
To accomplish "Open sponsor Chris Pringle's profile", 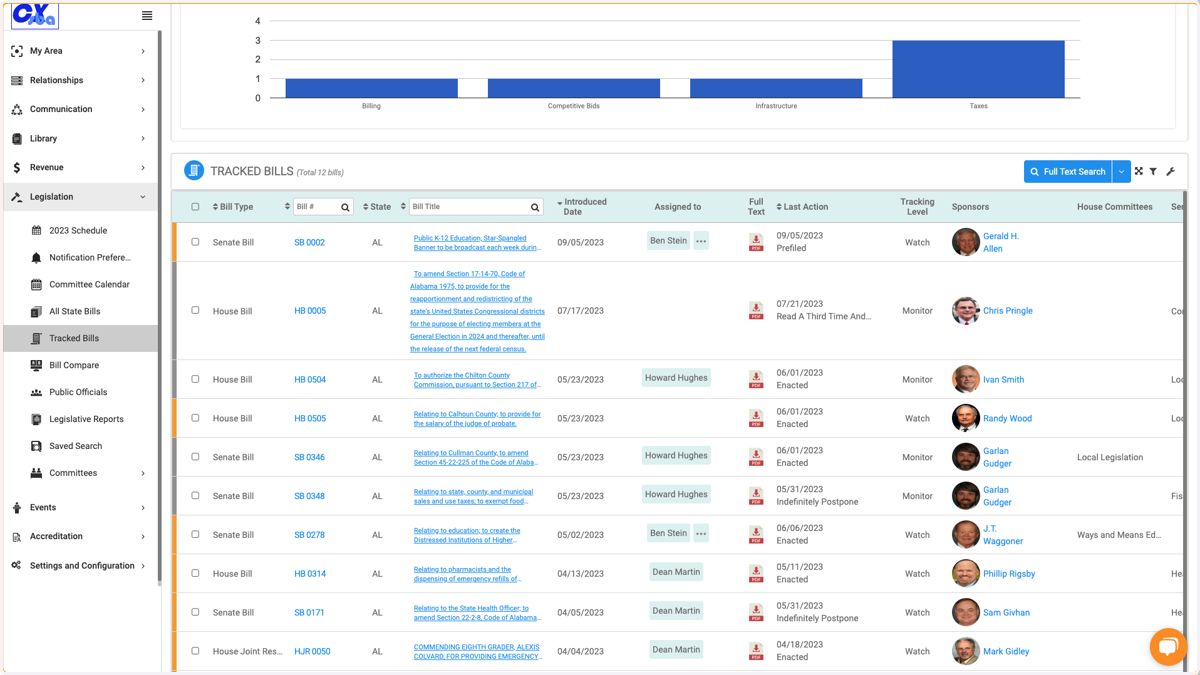I will (1007, 311).
